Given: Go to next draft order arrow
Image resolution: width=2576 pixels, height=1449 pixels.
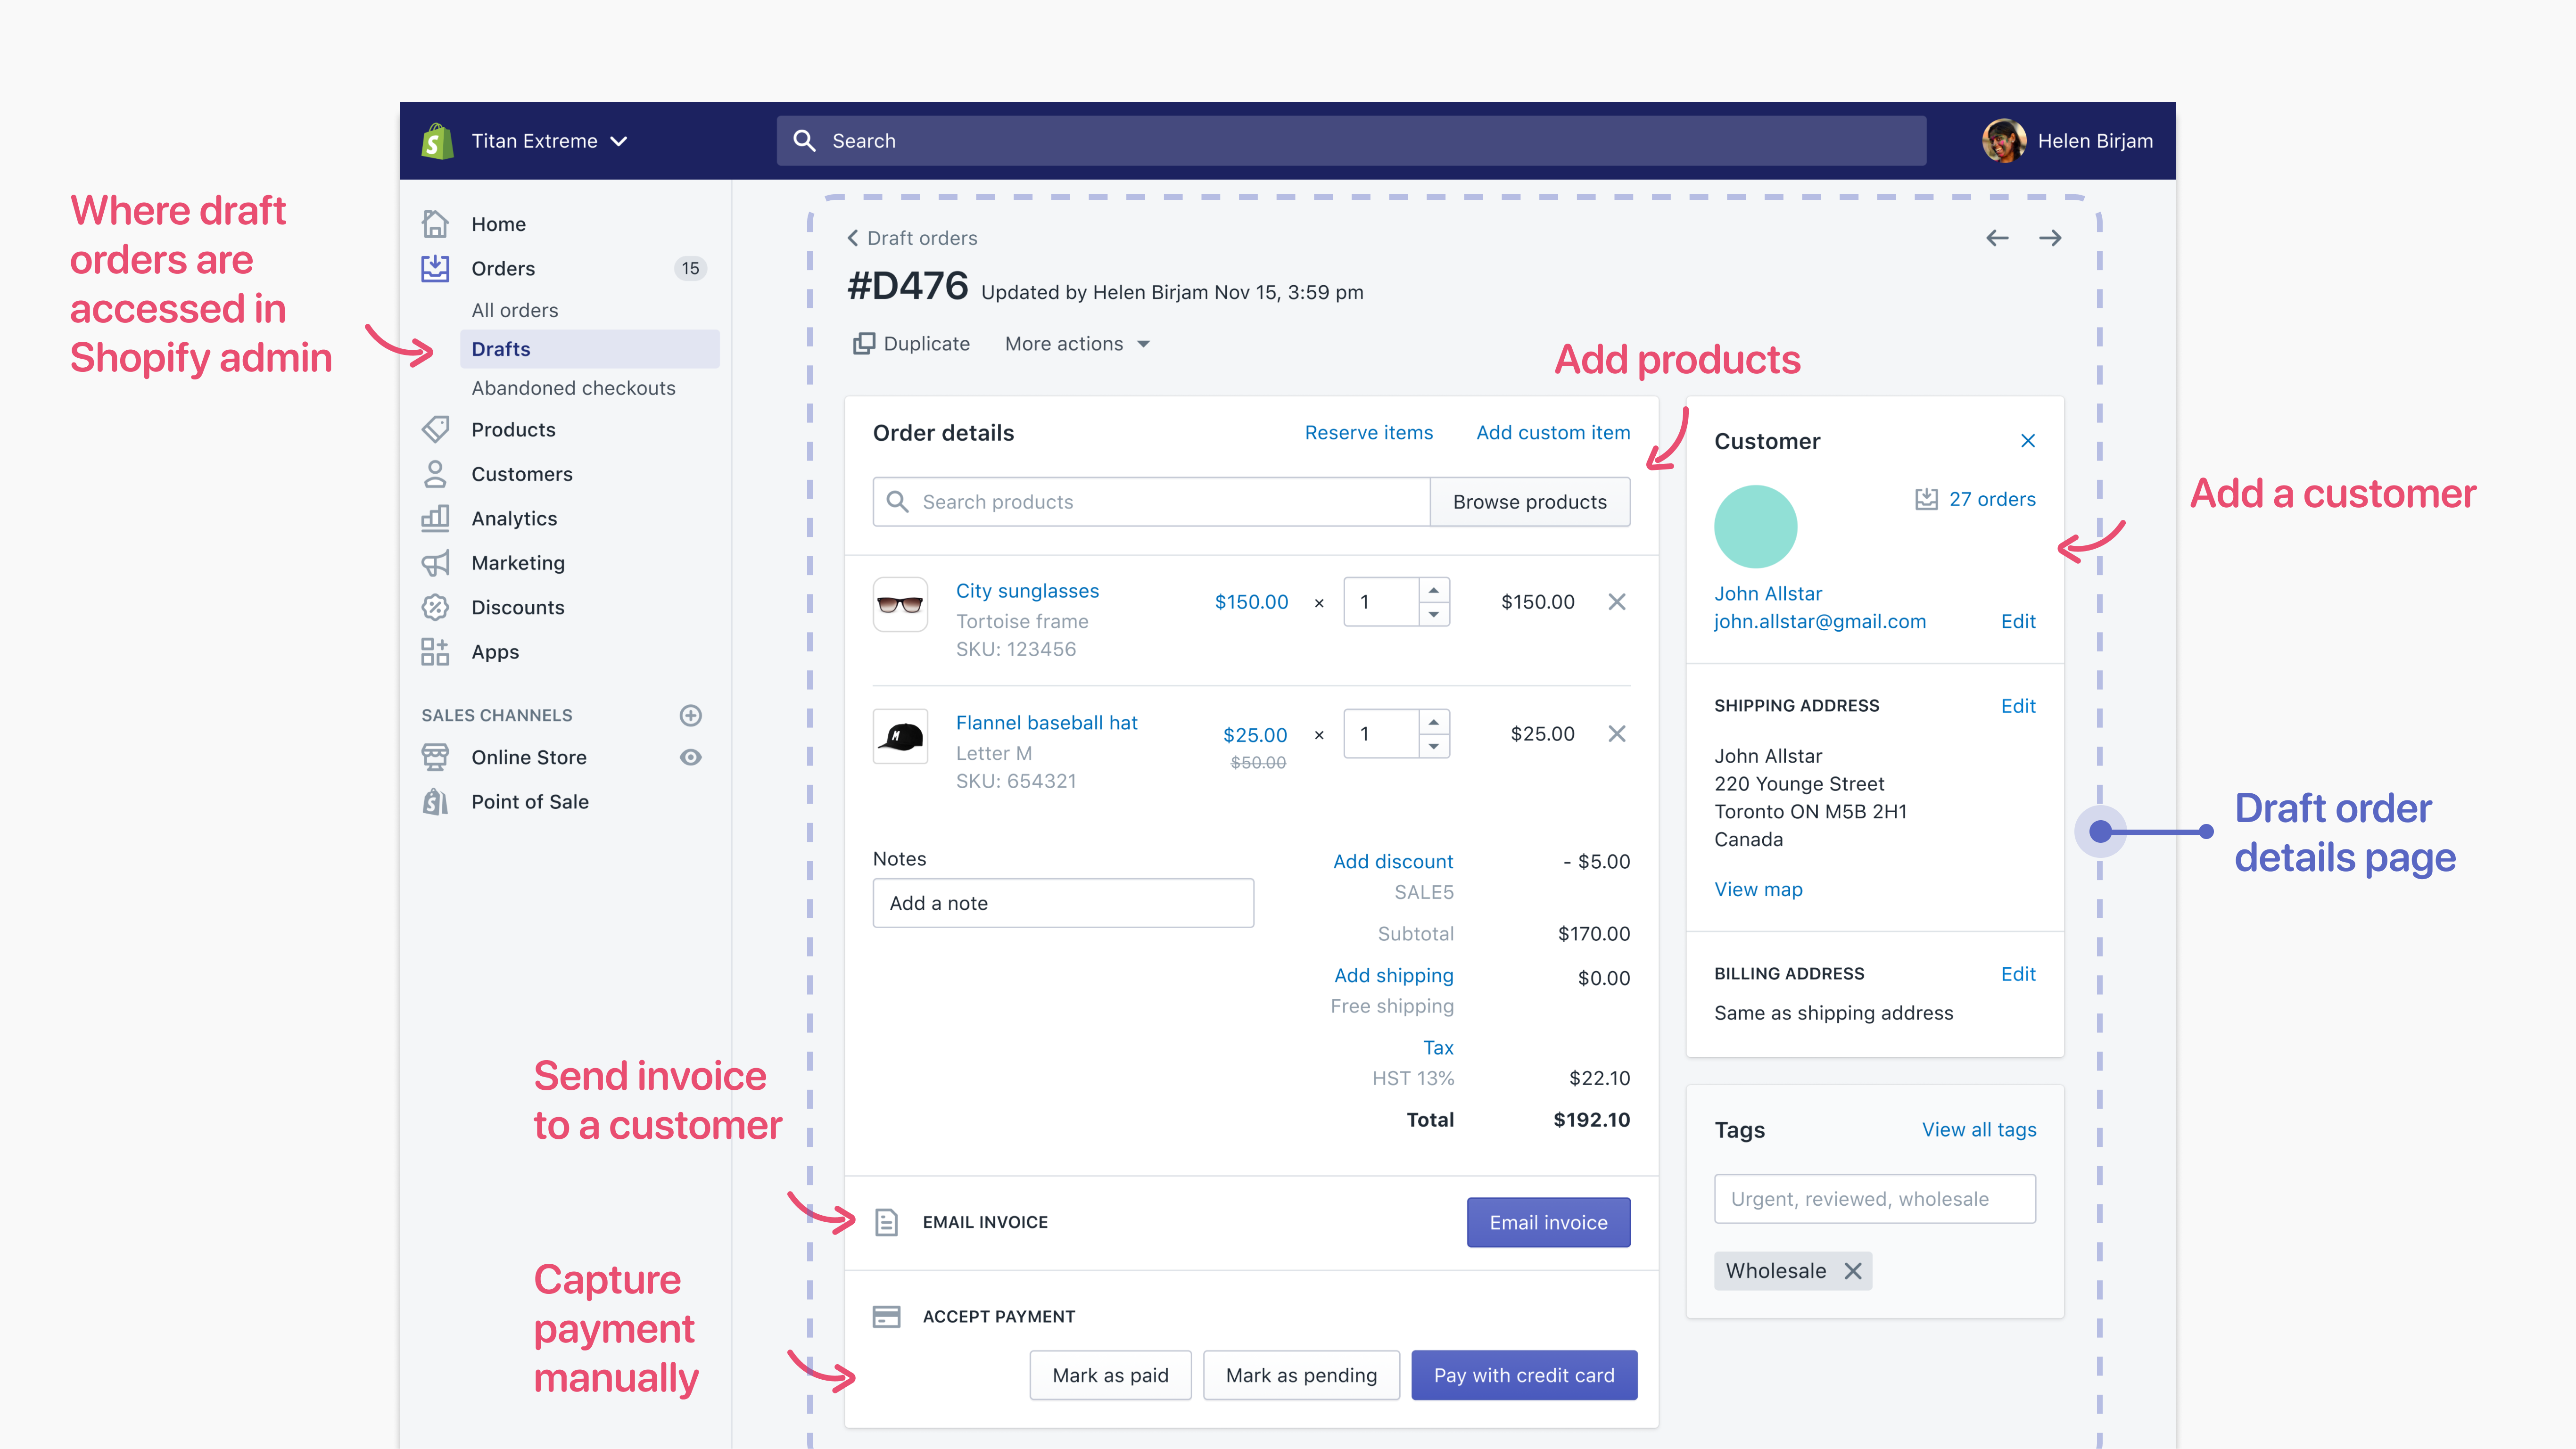Looking at the screenshot, I should [x=2050, y=238].
